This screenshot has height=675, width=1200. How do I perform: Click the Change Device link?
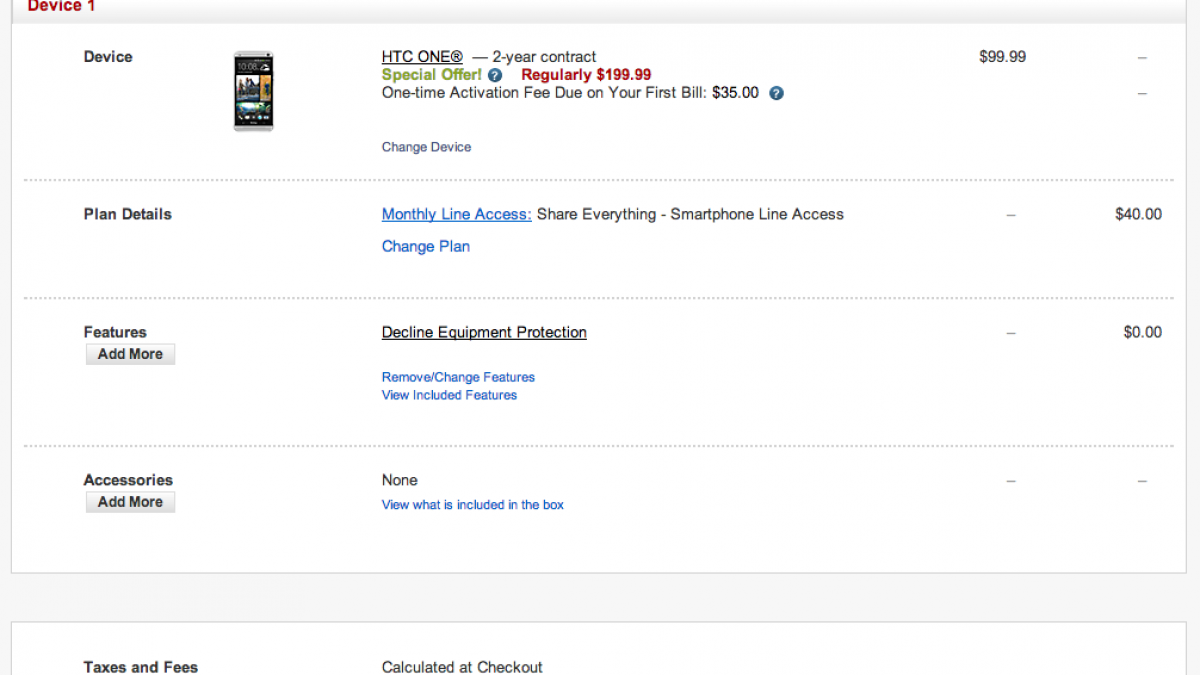pos(426,147)
